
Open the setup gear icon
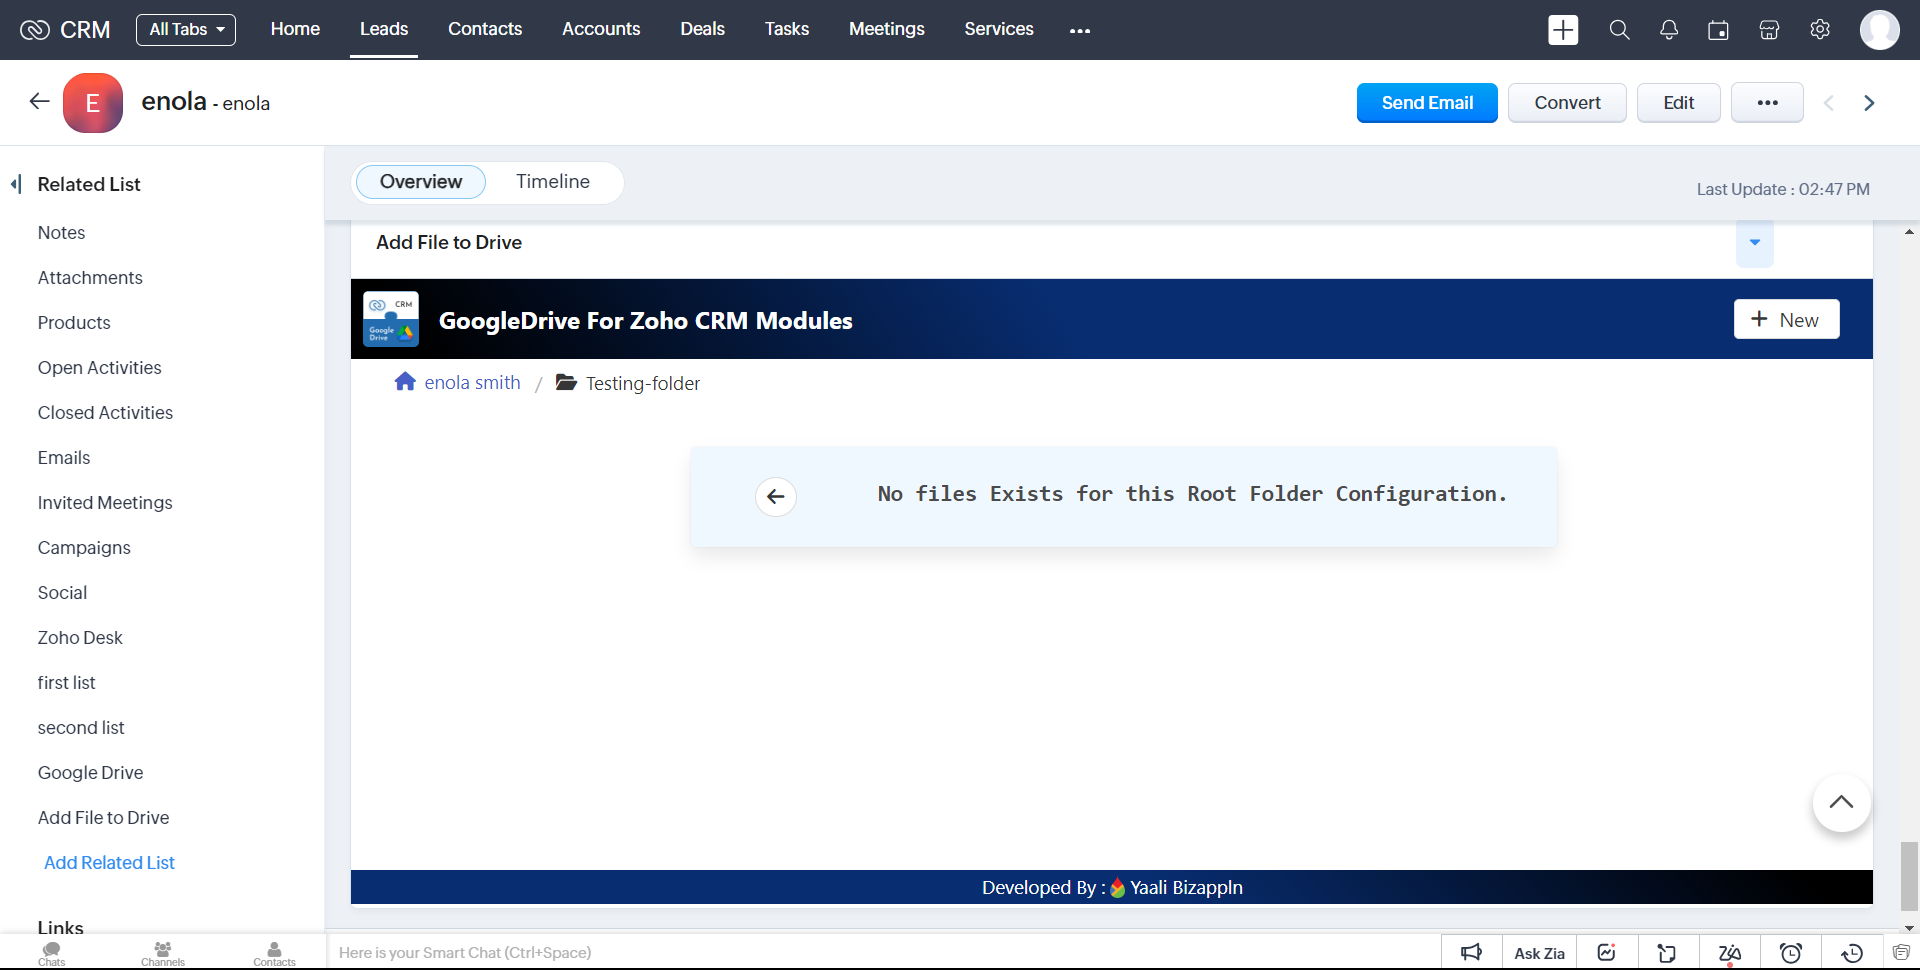(x=1820, y=30)
